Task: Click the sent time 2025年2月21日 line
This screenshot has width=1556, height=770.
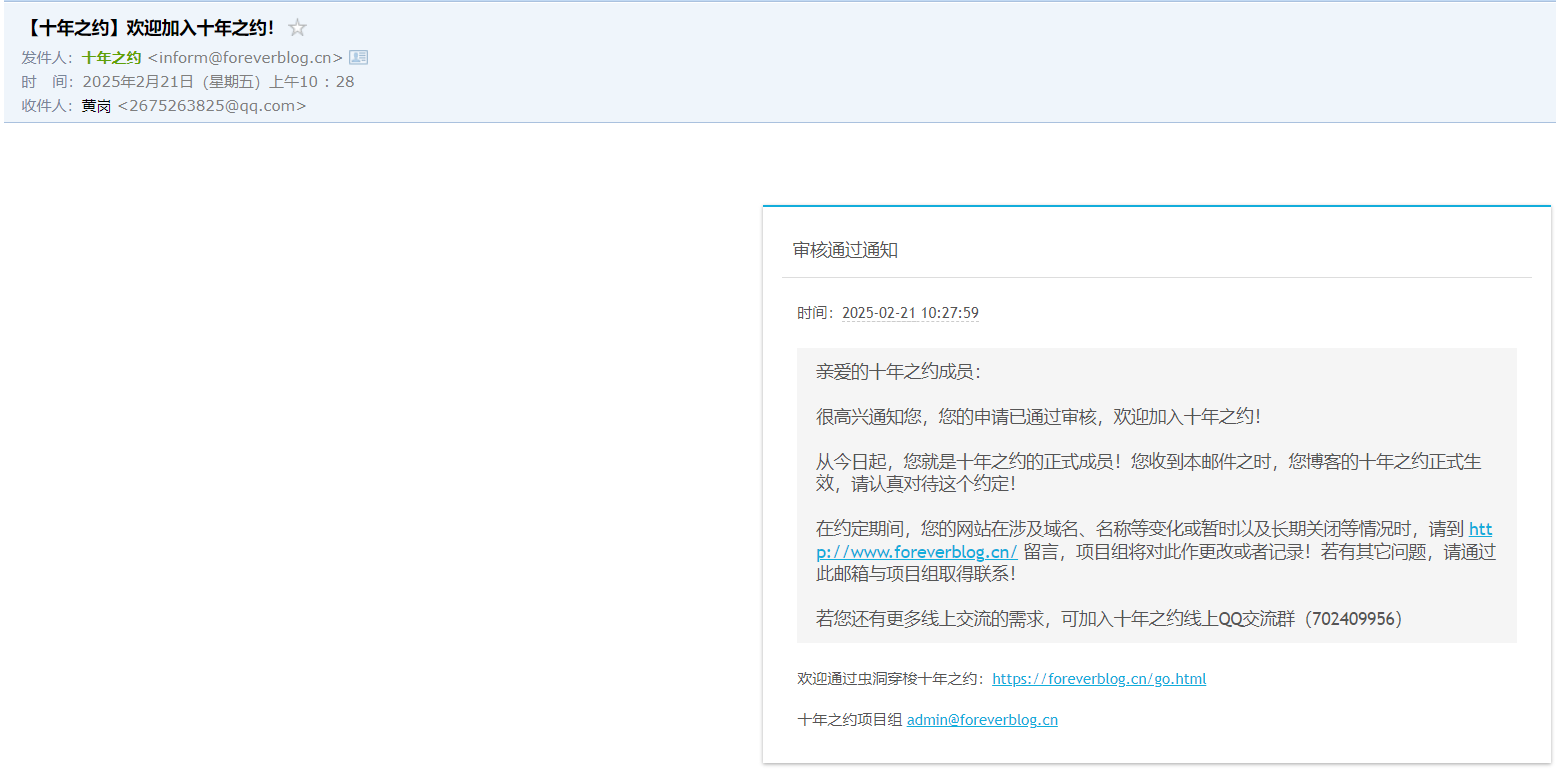Action: coord(218,82)
